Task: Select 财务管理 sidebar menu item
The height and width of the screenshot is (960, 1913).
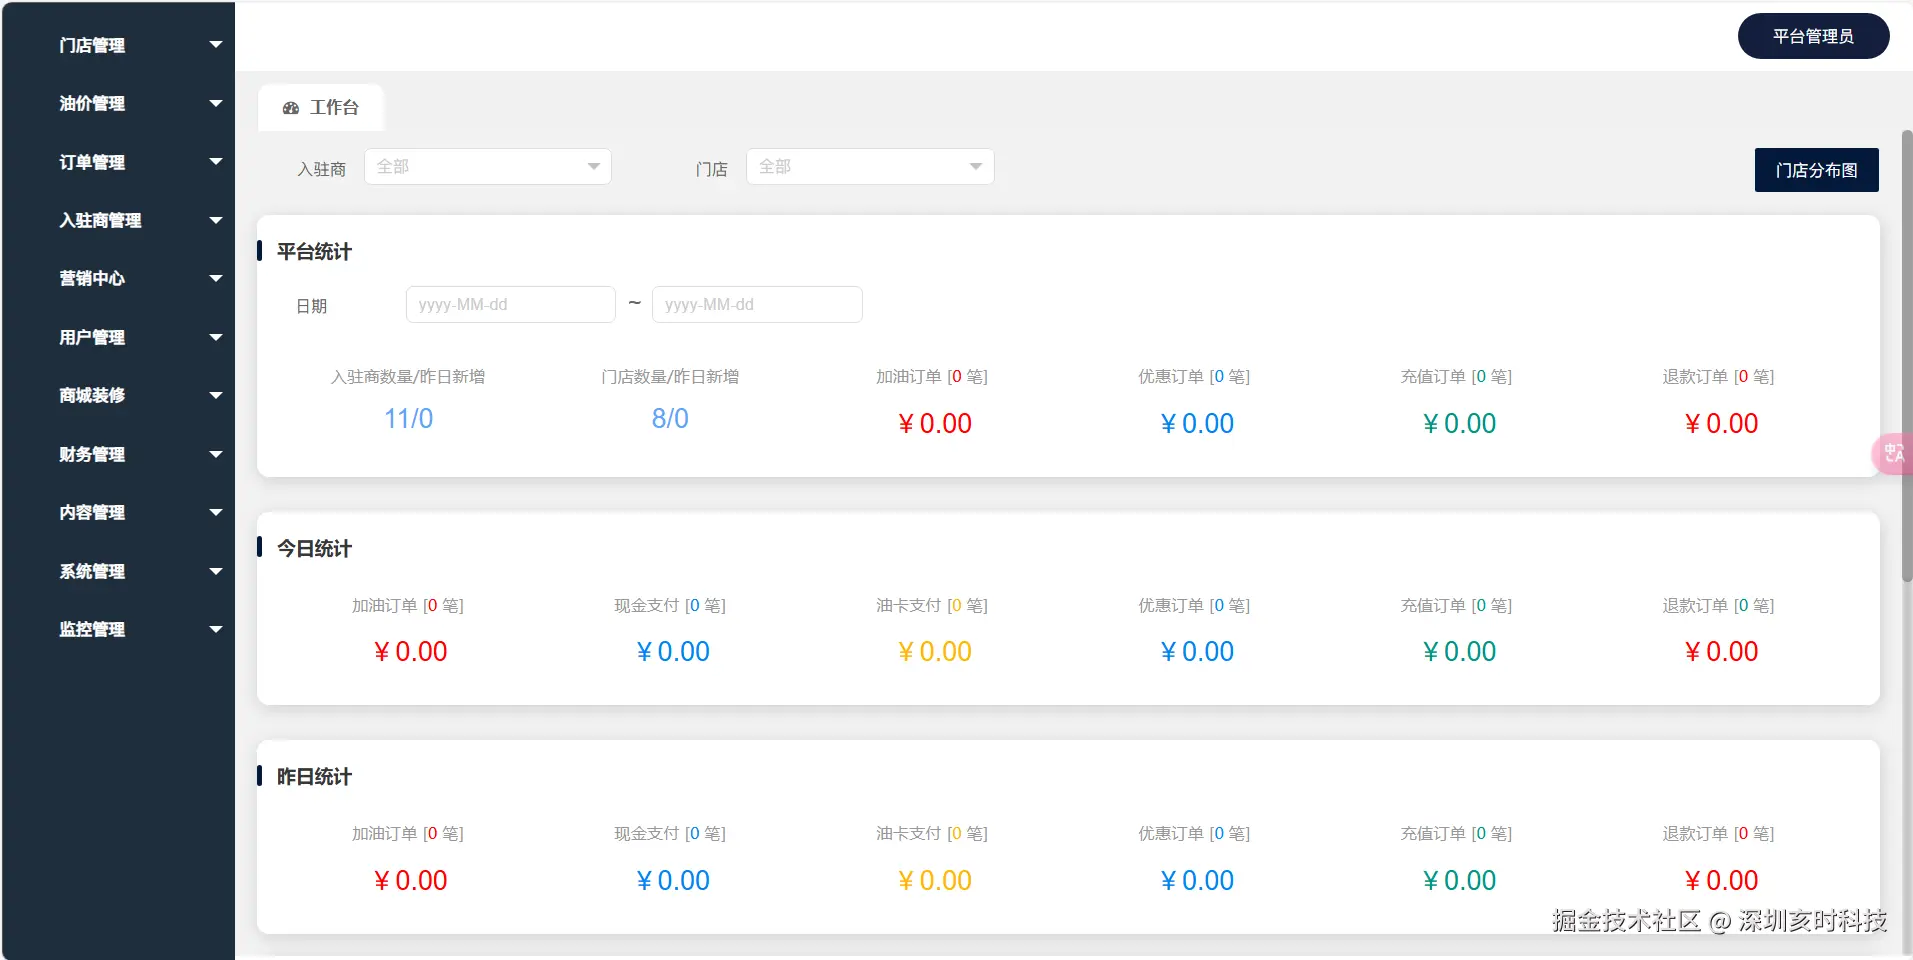Action: coord(92,454)
